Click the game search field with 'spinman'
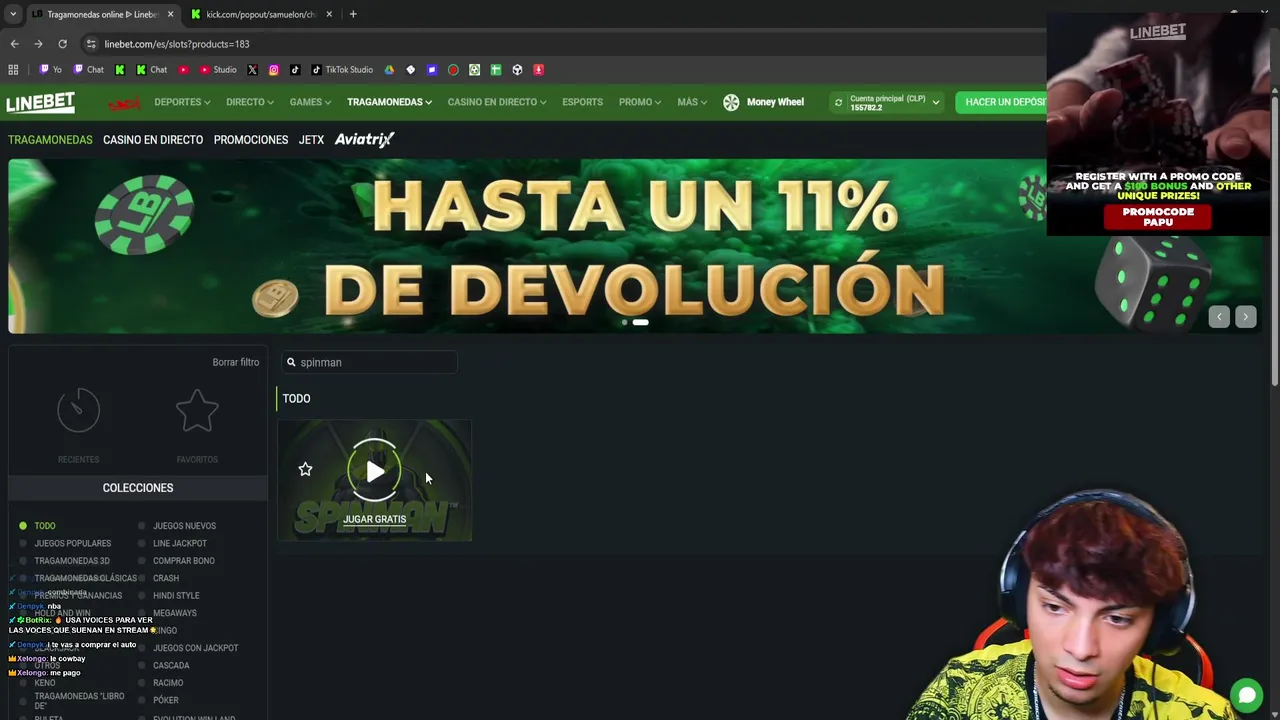The width and height of the screenshot is (1280, 720). (x=369, y=362)
